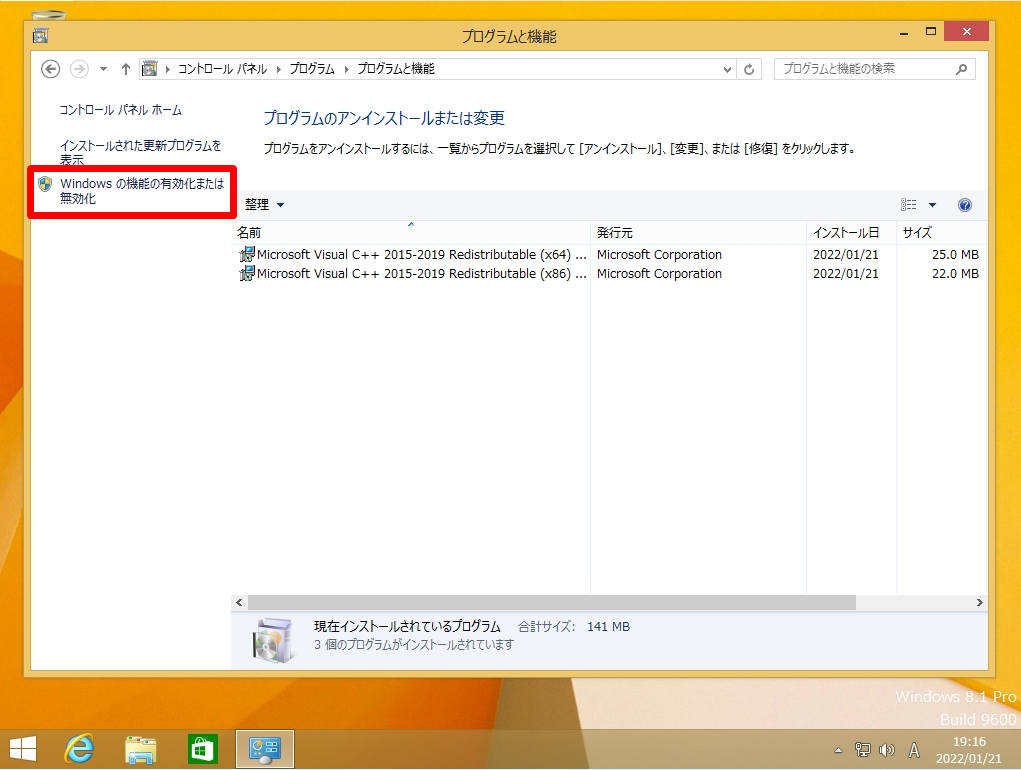Click the Forward navigation arrow
The height and width of the screenshot is (770, 1021).
click(x=79, y=69)
